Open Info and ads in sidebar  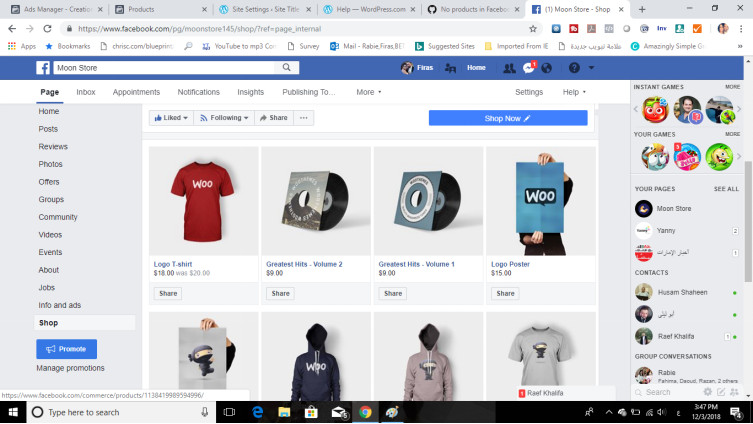(x=60, y=305)
